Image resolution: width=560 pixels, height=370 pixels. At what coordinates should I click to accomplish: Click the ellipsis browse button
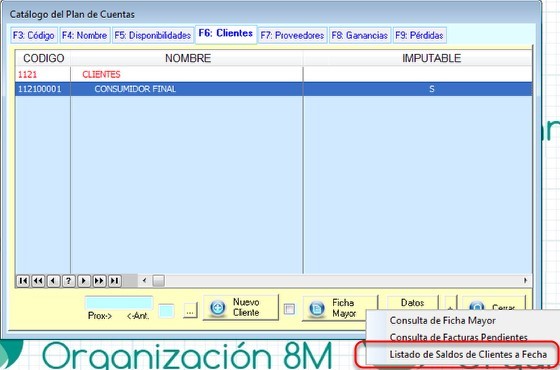(x=190, y=310)
